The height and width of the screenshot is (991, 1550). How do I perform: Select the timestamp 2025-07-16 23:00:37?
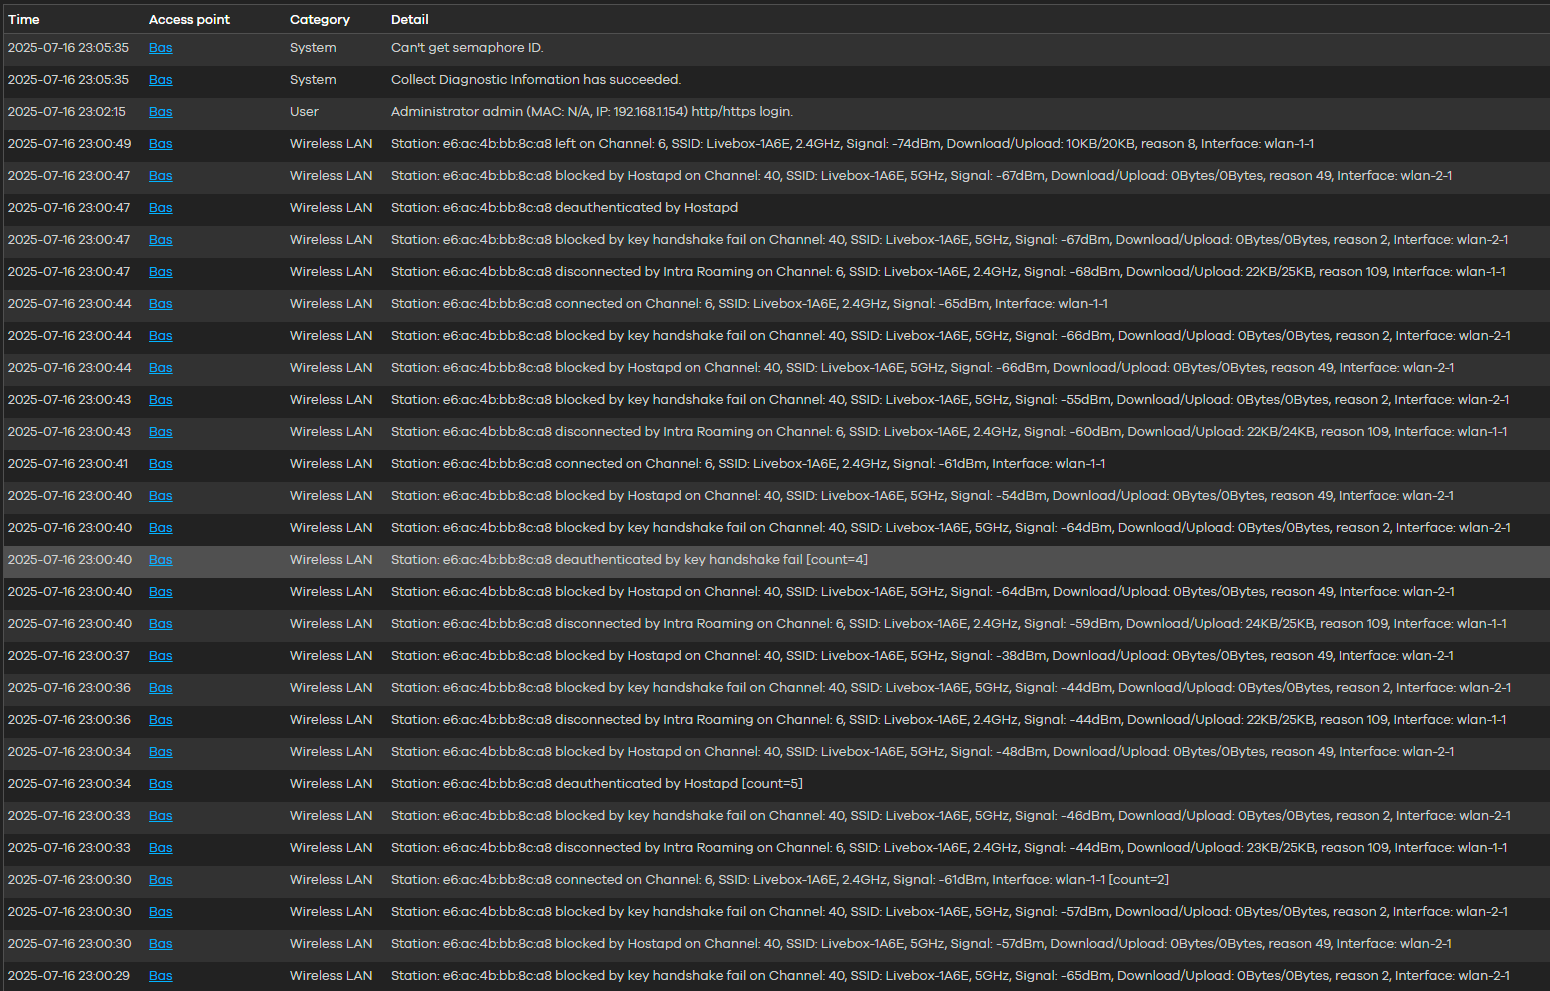click(x=68, y=655)
